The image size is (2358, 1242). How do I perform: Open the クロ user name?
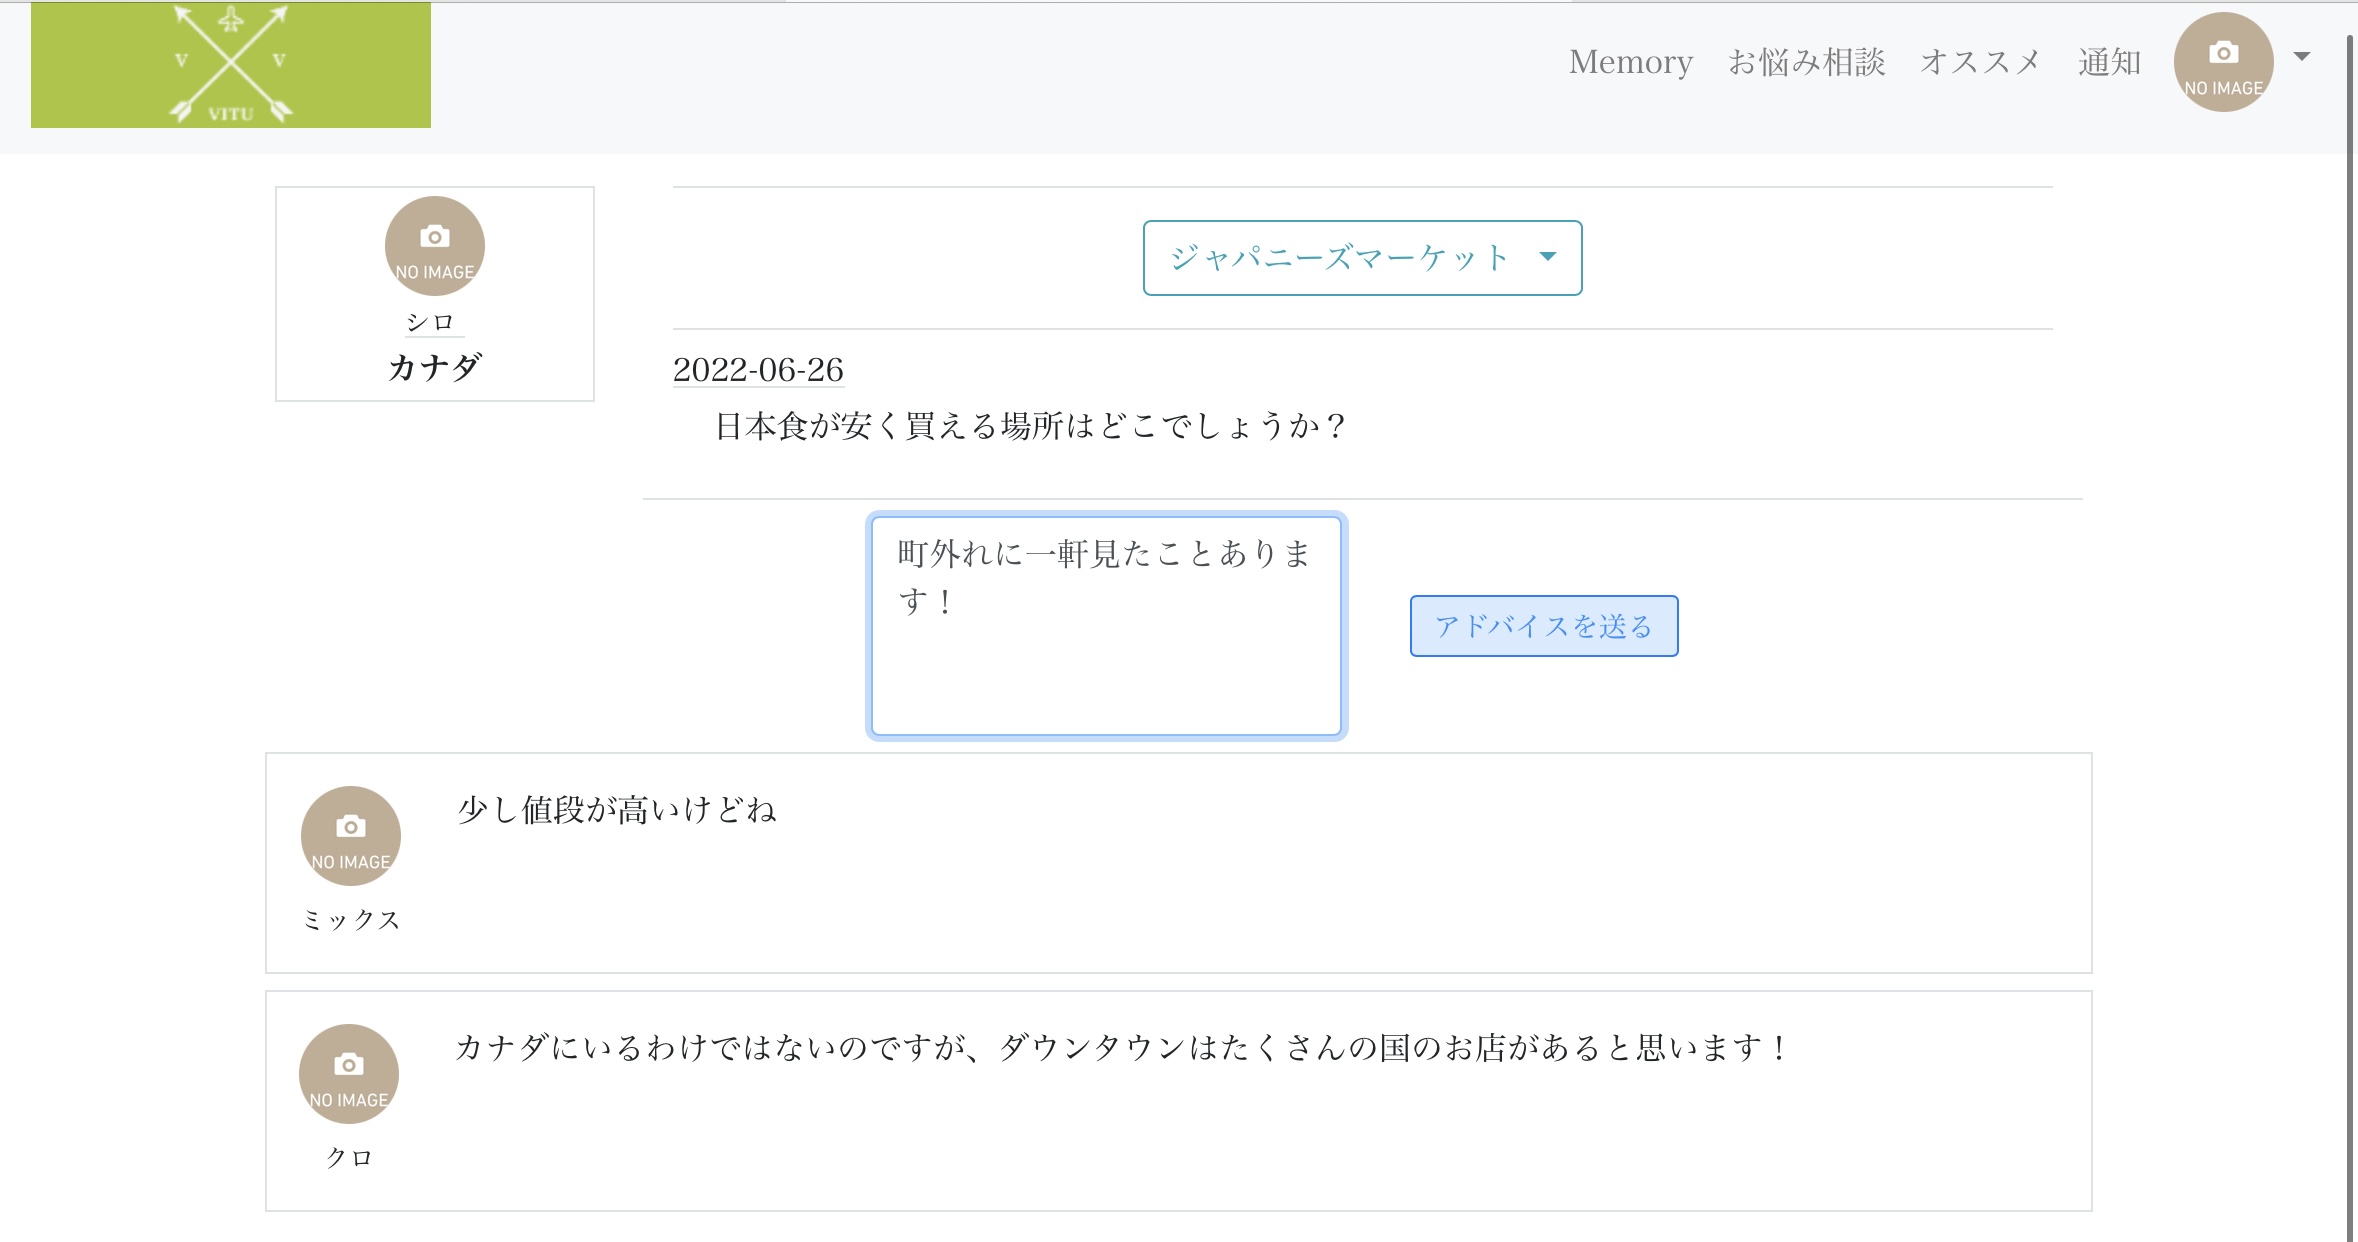[x=349, y=1158]
